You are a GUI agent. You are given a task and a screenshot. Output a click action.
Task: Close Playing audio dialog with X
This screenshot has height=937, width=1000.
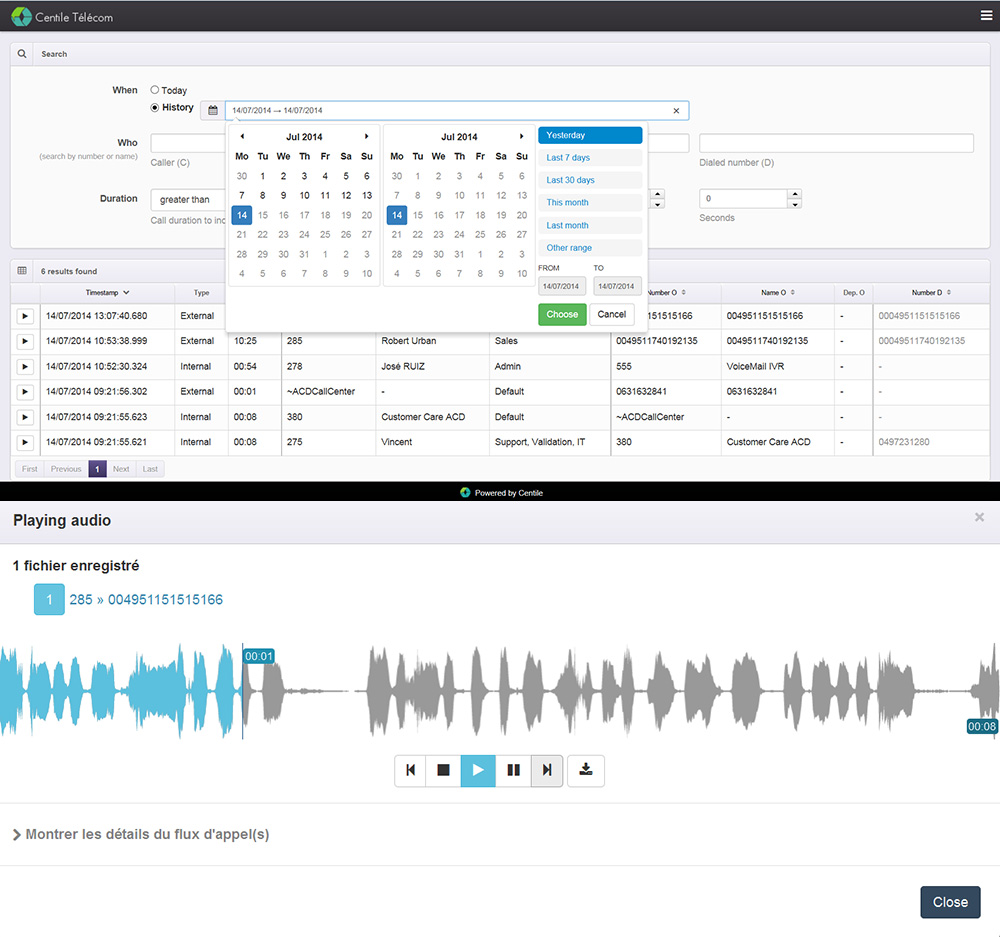[980, 517]
